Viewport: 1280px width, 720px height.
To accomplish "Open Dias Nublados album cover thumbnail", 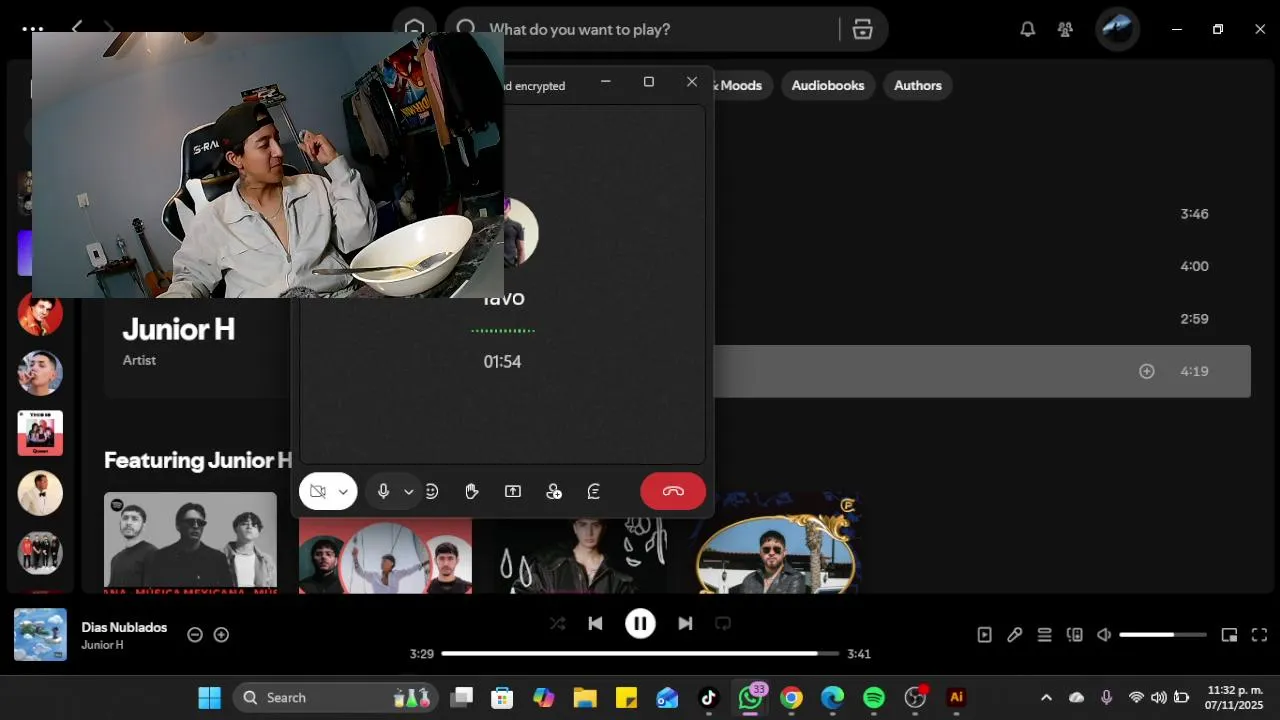I will (x=40, y=634).
